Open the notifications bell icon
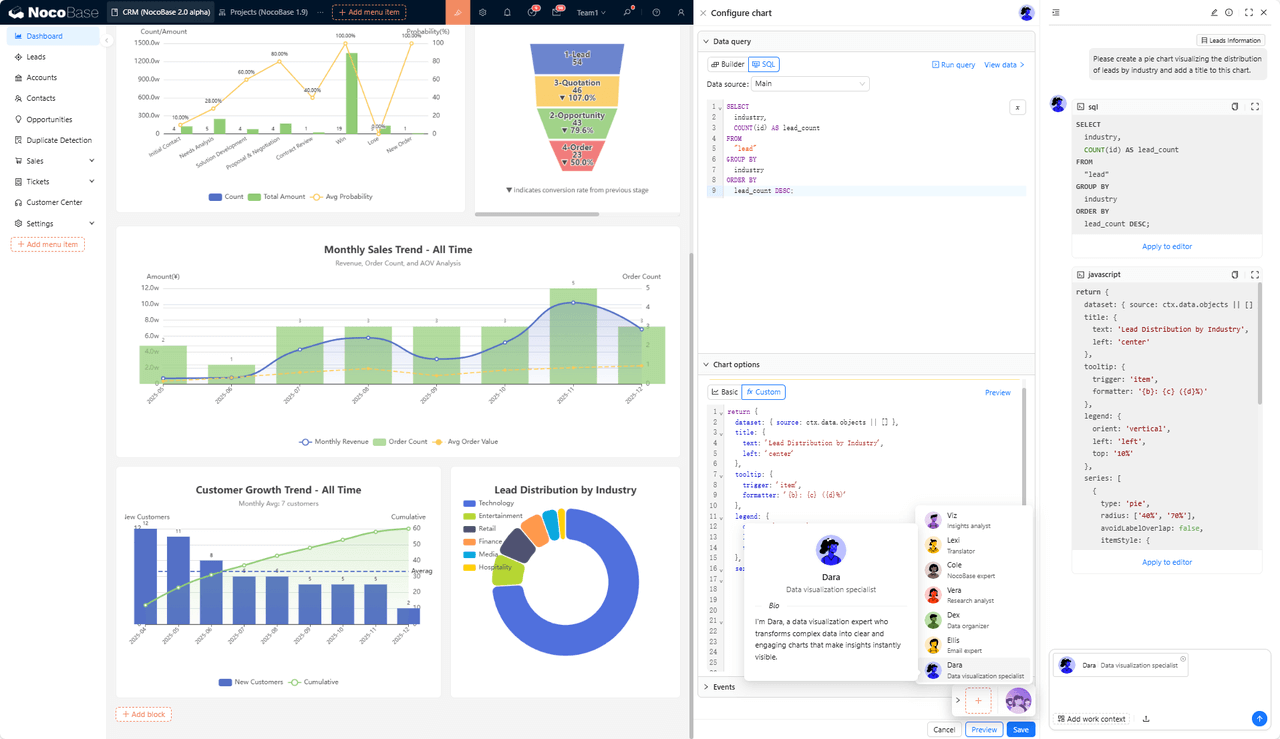 507,12
